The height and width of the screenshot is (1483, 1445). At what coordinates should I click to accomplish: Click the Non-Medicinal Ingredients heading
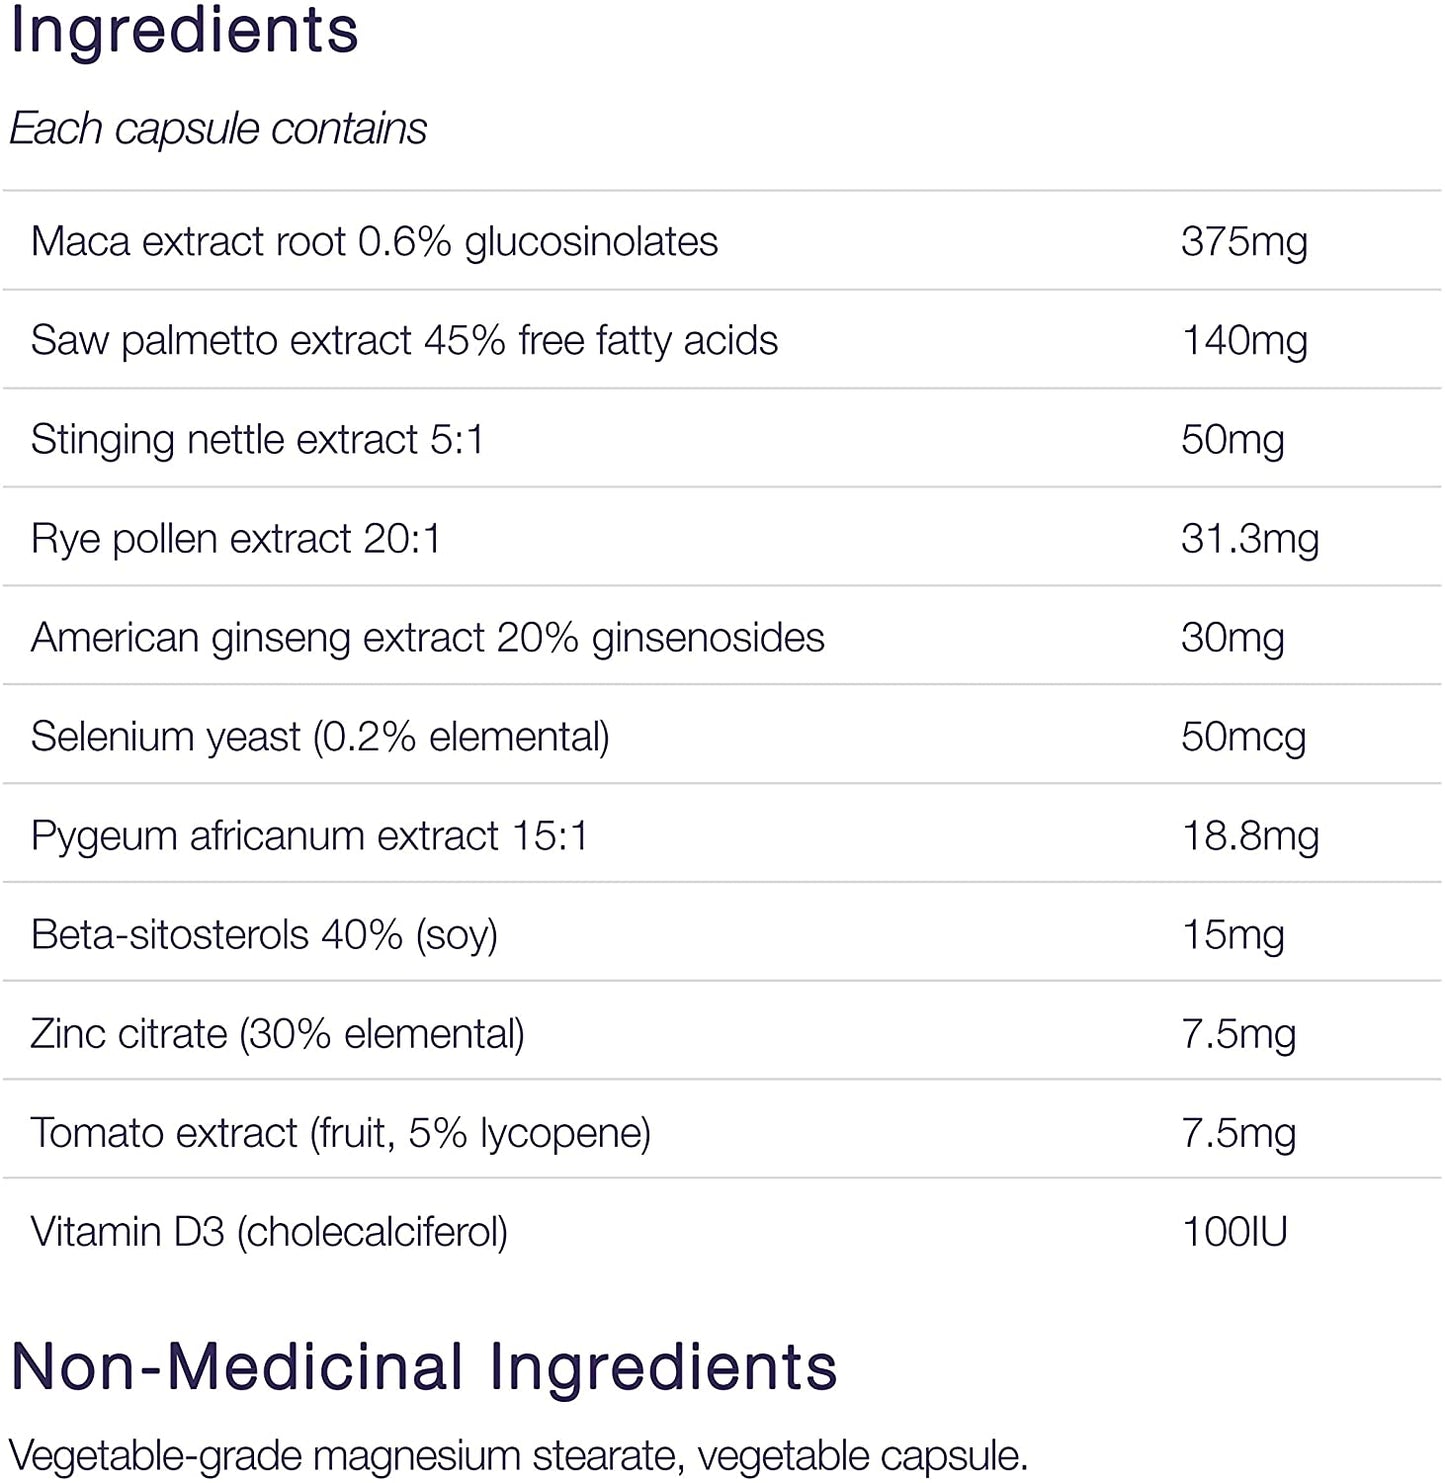click(x=424, y=1367)
